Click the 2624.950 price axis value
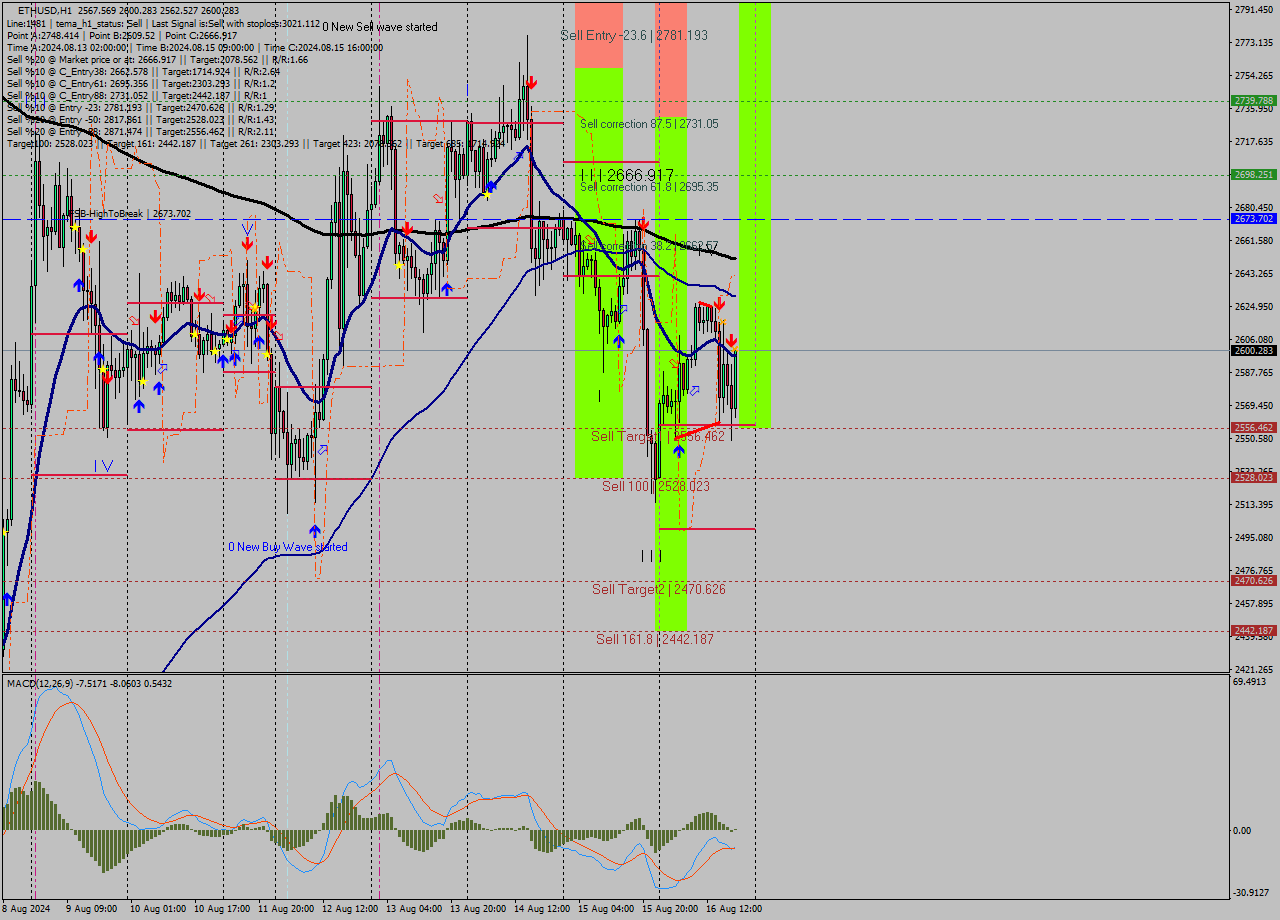1280x920 pixels. pyautogui.click(x=1254, y=307)
